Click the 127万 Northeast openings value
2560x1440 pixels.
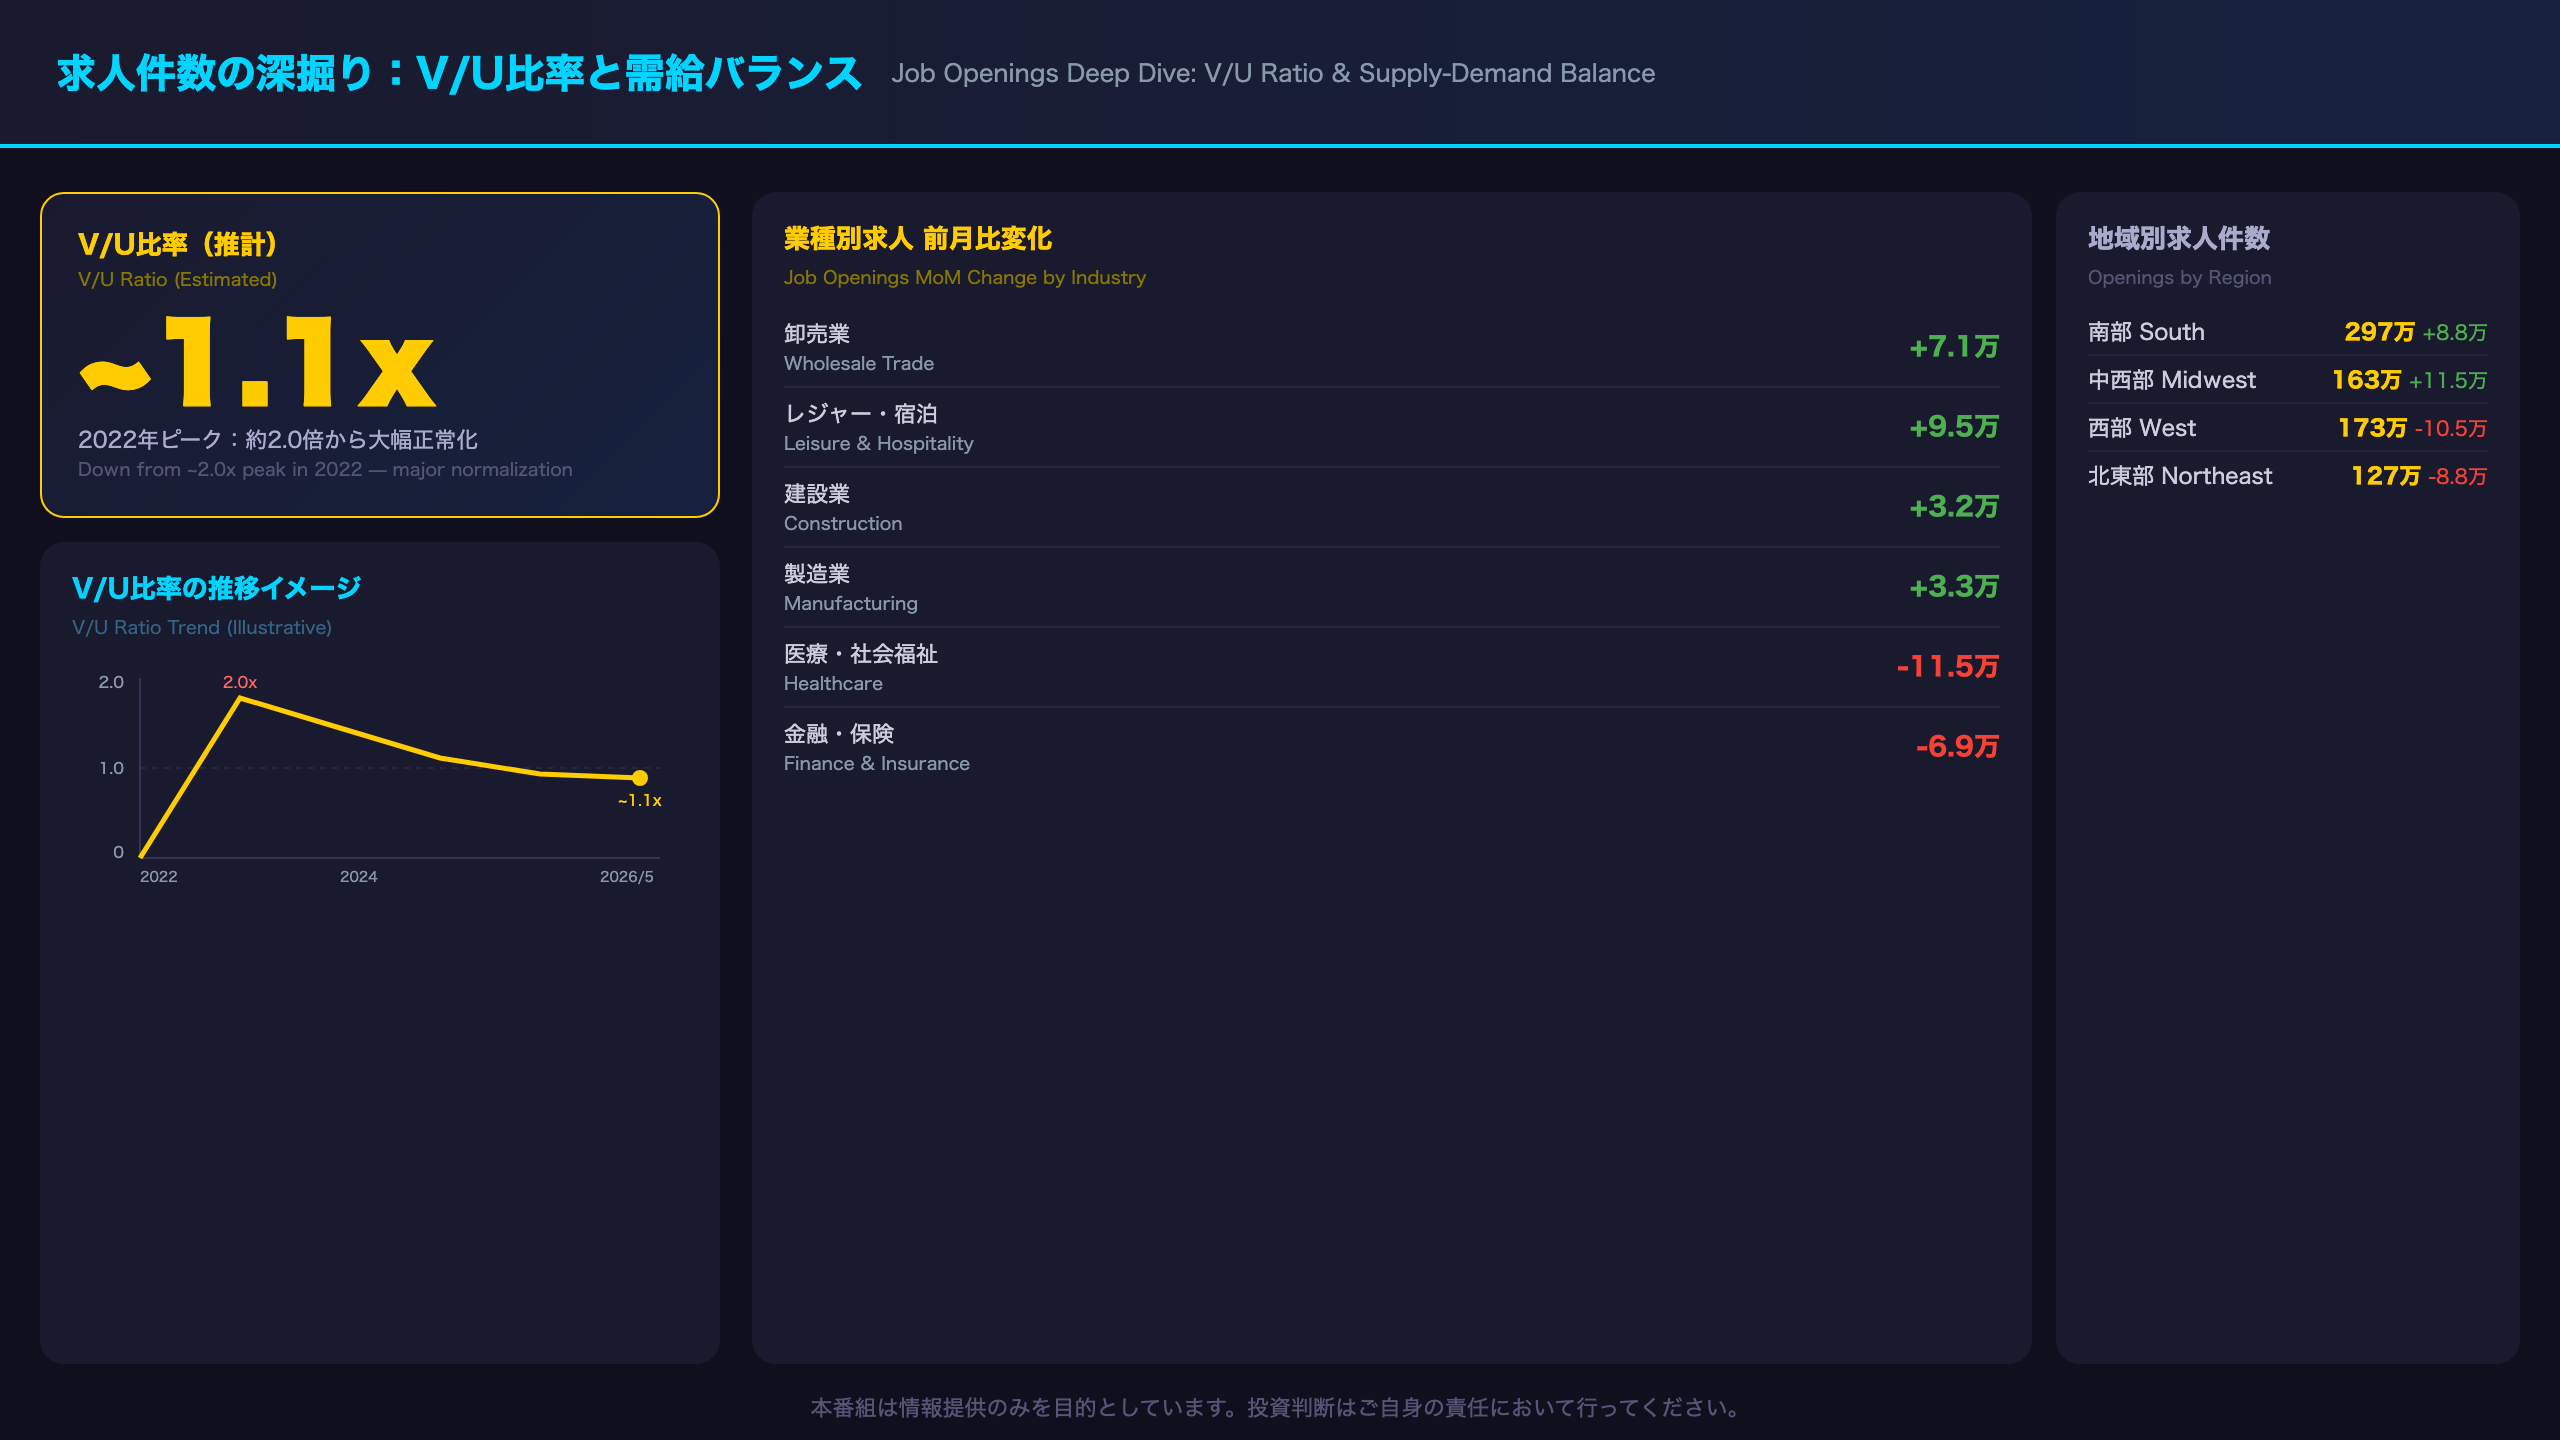click(x=2386, y=476)
